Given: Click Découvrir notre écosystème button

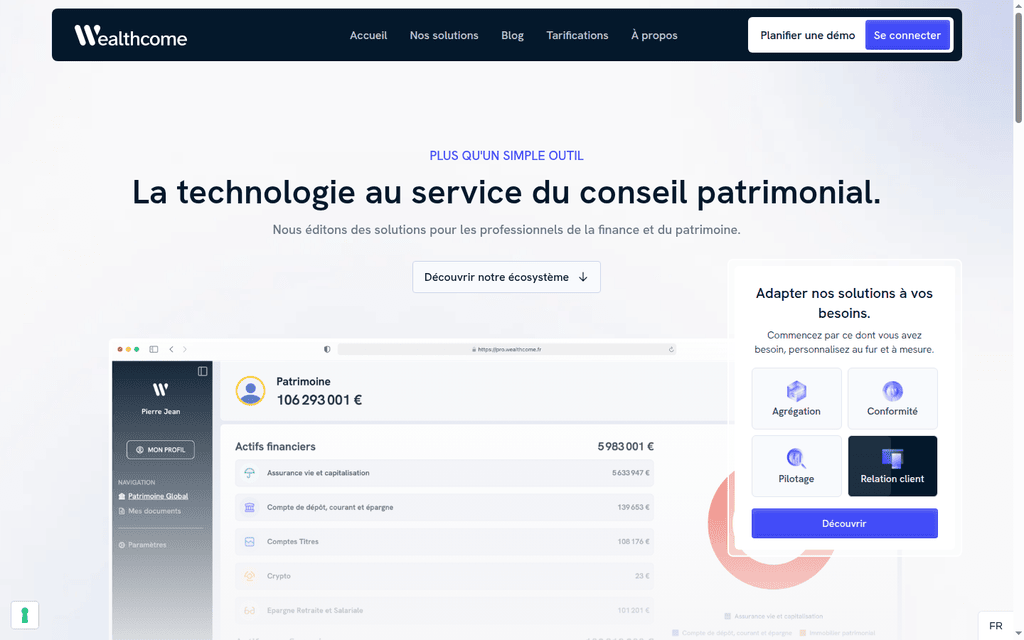Looking at the screenshot, I should coord(506,277).
